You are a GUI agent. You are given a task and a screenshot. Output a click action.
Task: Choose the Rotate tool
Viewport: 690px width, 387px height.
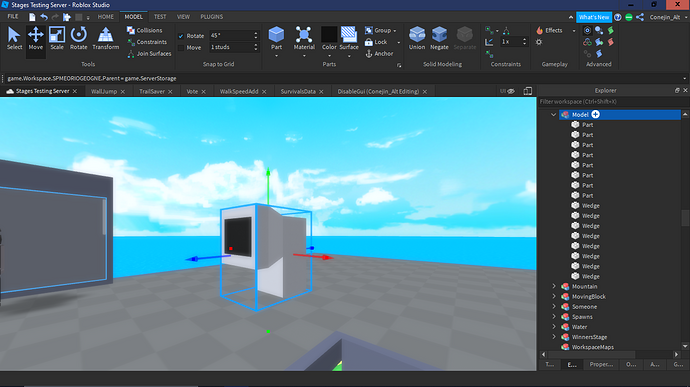(78, 38)
